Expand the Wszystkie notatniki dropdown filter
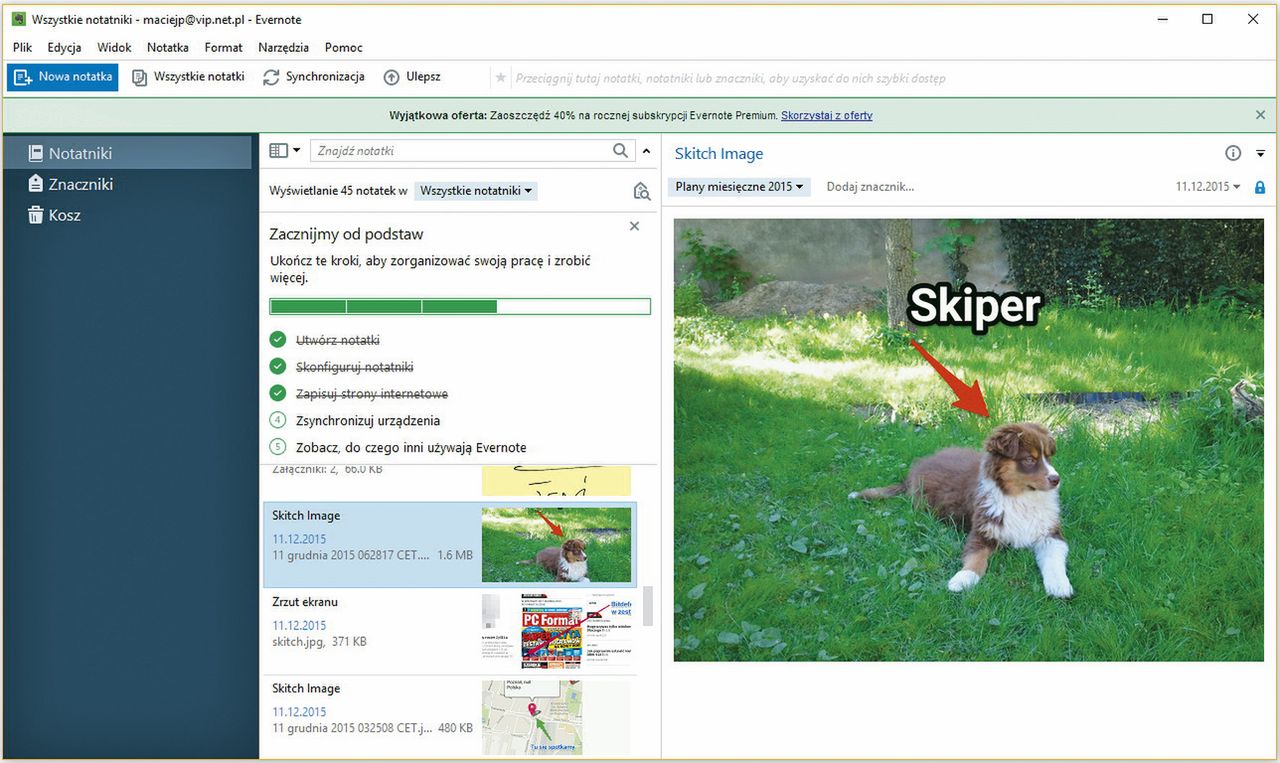Image resolution: width=1280 pixels, height=763 pixels. pos(475,190)
